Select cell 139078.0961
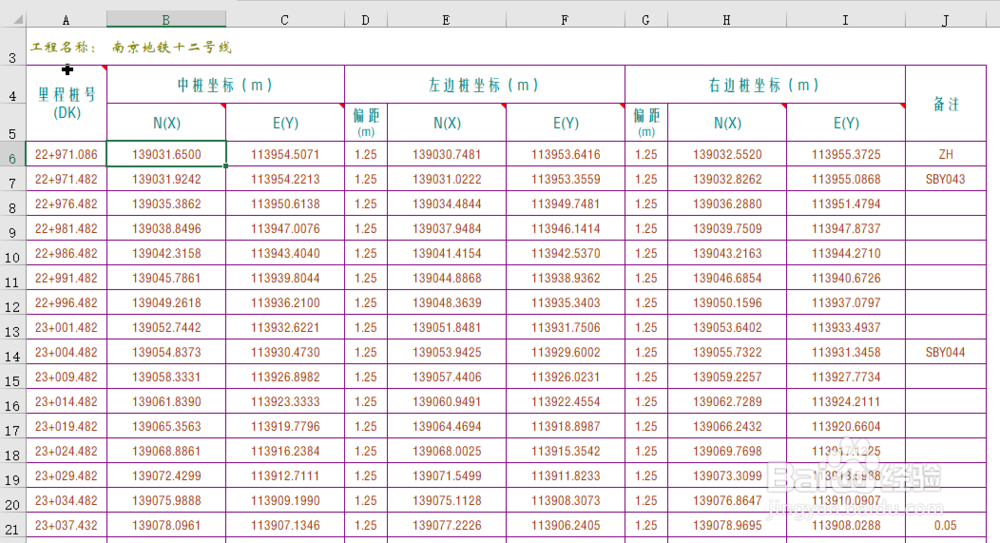The image size is (1000, 543). click(x=166, y=525)
